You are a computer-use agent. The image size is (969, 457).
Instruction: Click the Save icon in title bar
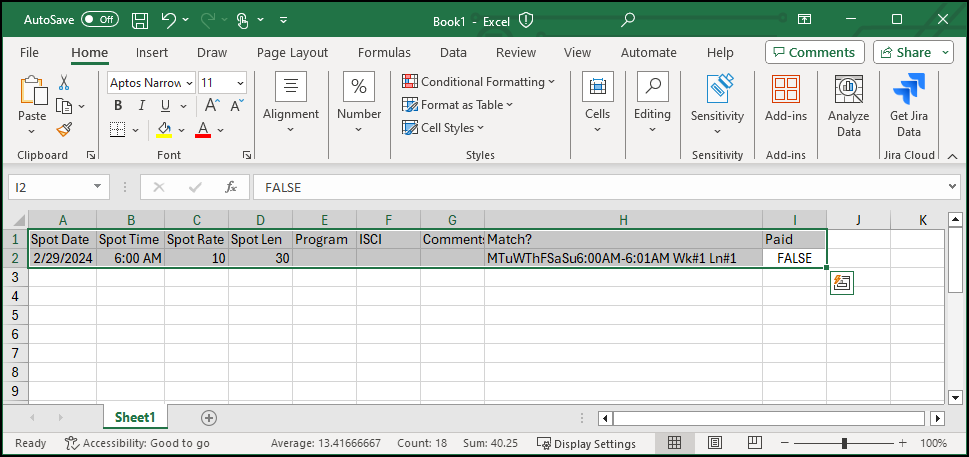pos(140,20)
